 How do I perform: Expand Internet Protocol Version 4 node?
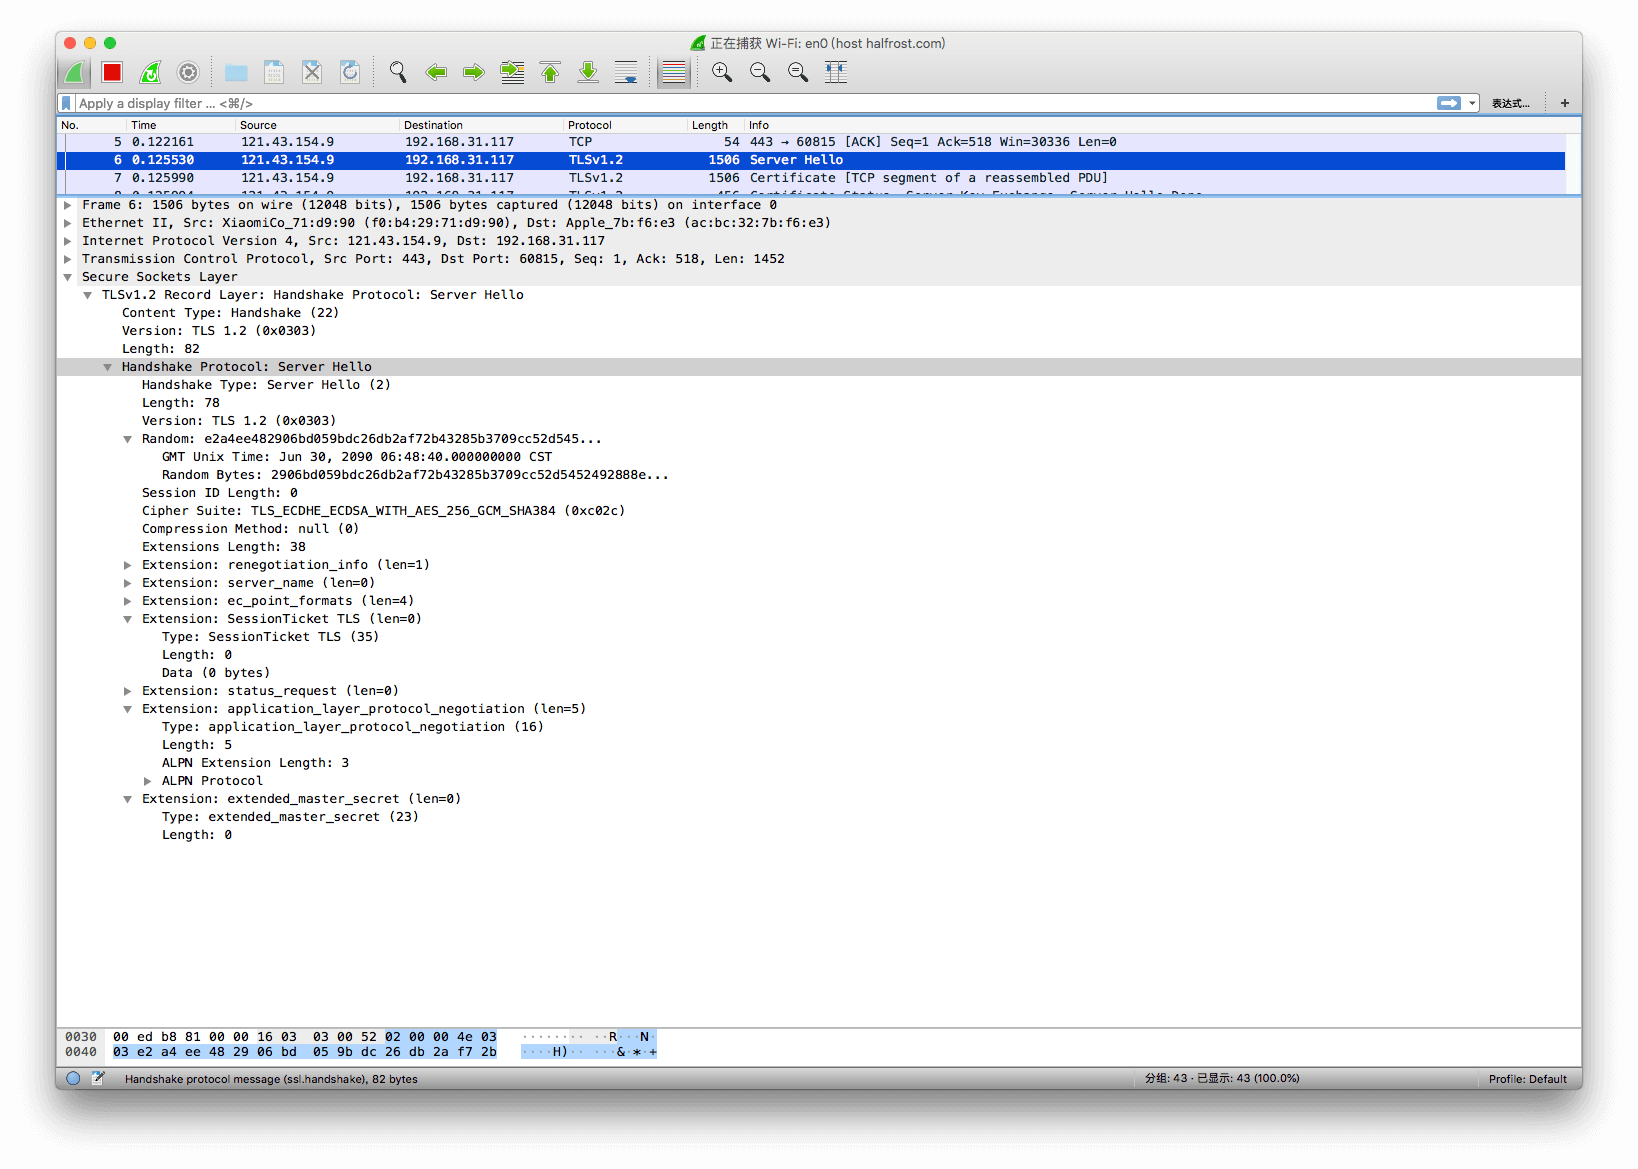click(68, 241)
